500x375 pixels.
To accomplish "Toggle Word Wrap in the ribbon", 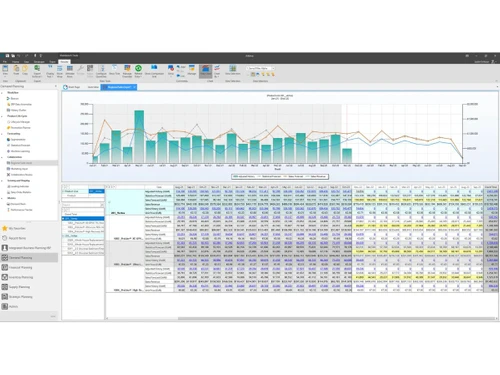I will click(x=59, y=71).
